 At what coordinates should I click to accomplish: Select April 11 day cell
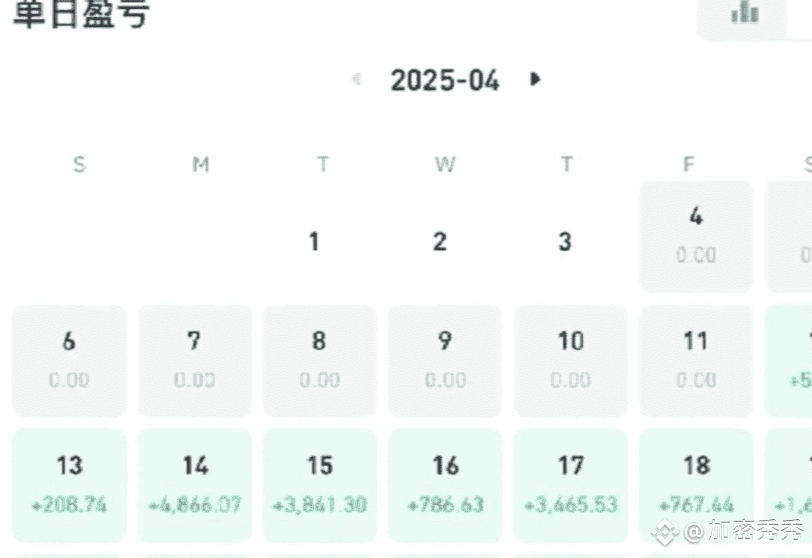[696, 361]
